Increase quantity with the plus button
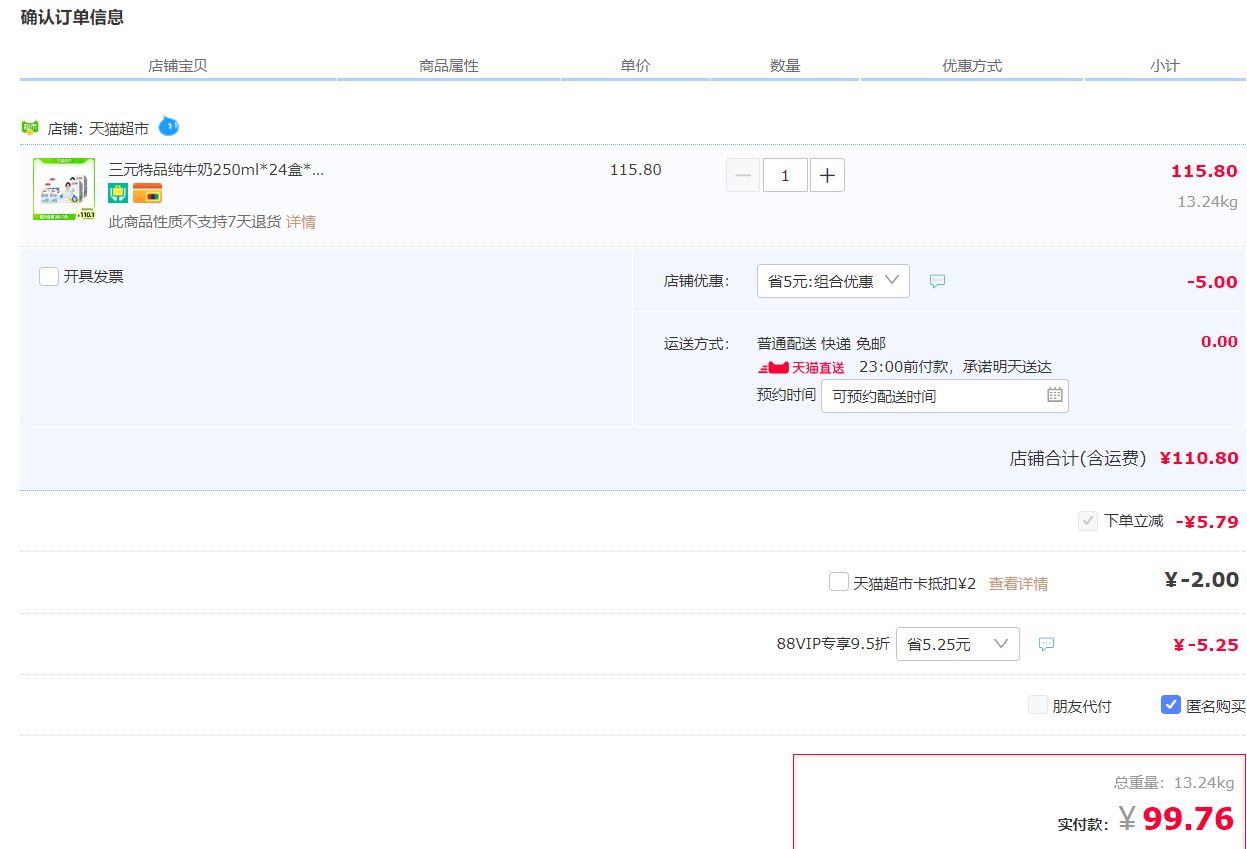1247x849 pixels. click(x=827, y=176)
